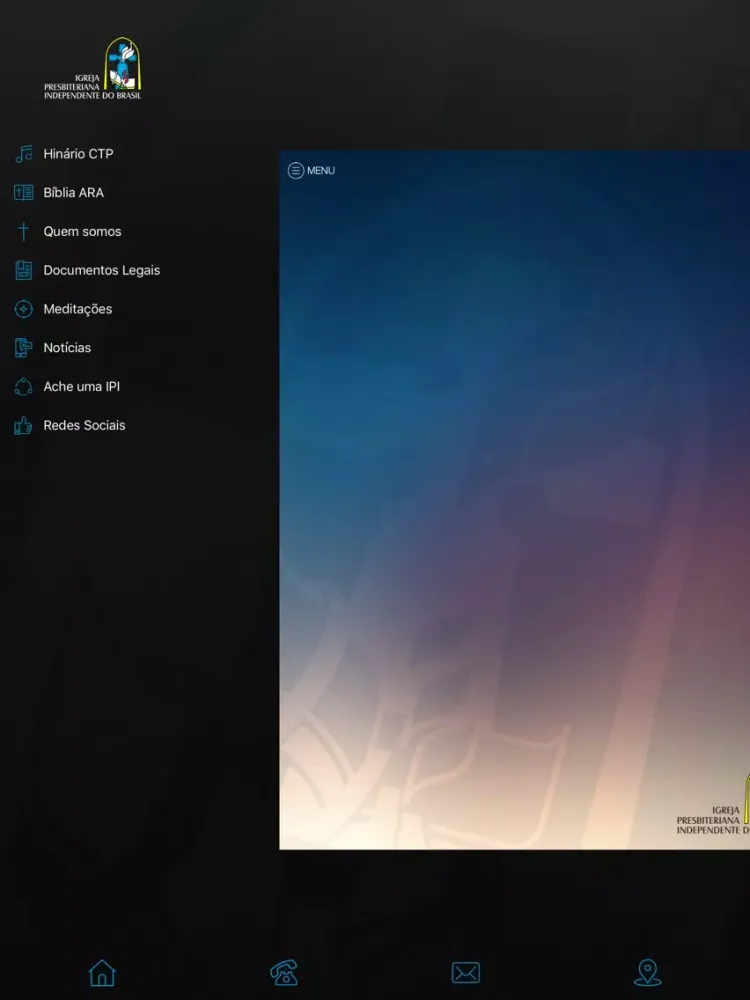Select Redes Sociais menu entry
The height and width of the screenshot is (1000, 750).
[84, 425]
